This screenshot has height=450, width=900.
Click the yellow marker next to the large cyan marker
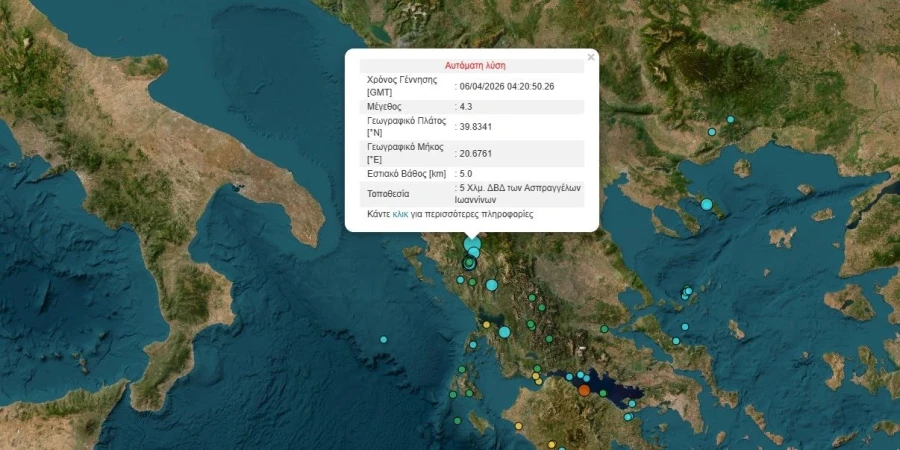487,324
